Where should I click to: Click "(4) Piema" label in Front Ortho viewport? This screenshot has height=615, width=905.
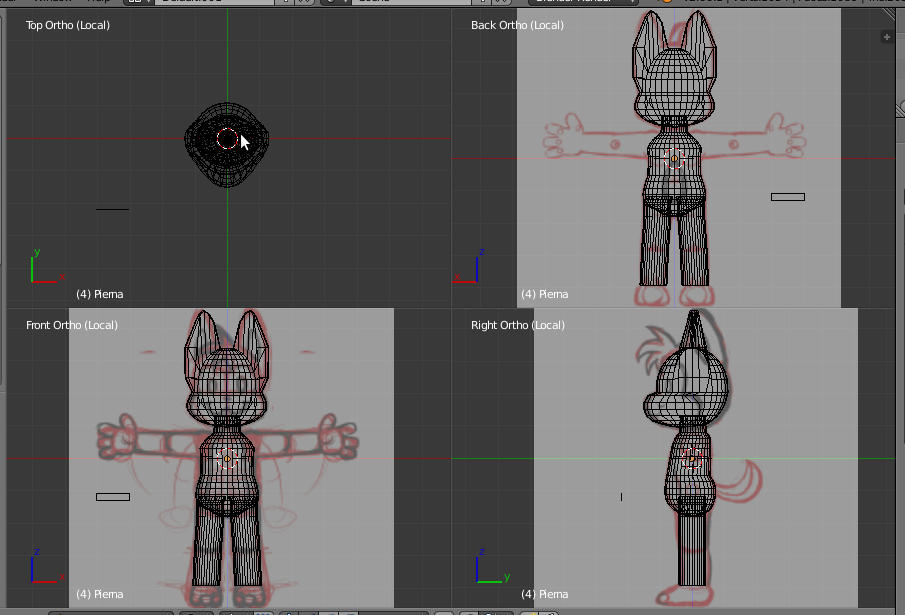tap(100, 594)
